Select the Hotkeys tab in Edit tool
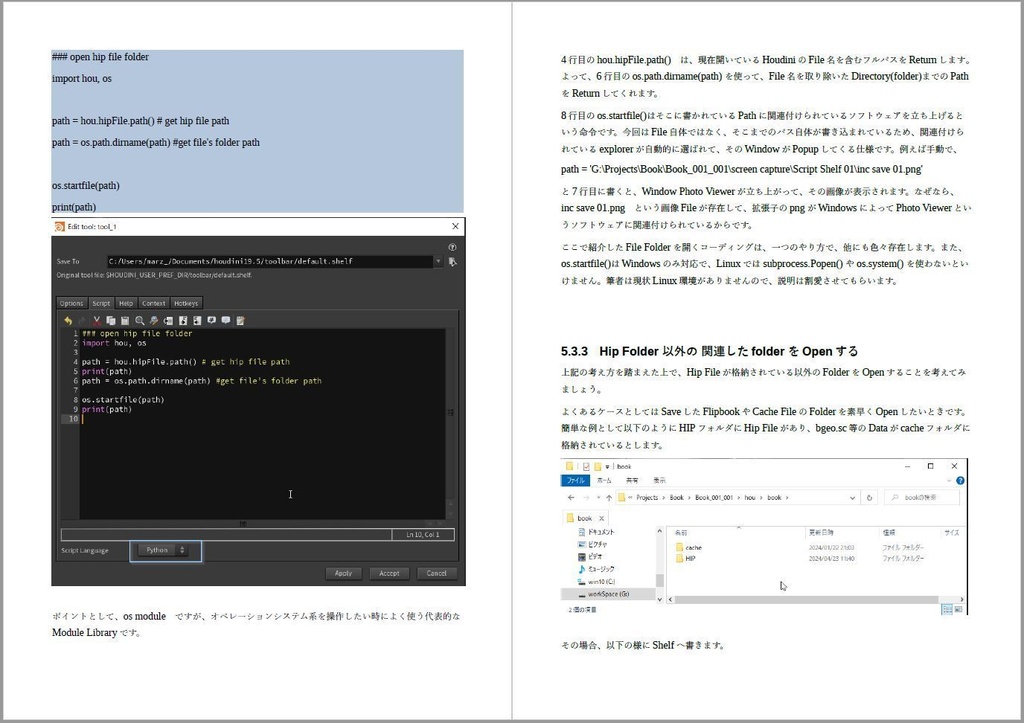 [186, 303]
